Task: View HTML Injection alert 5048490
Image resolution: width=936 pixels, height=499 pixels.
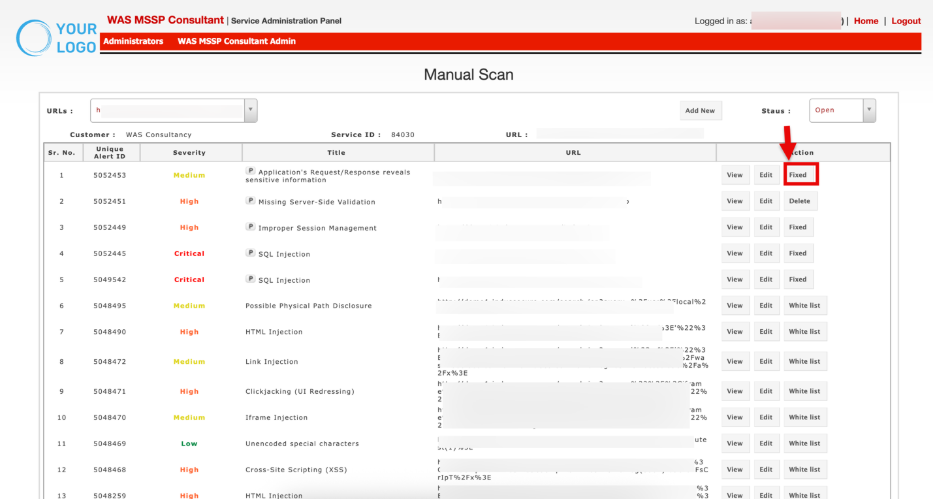Action: pyautogui.click(x=735, y=331)
